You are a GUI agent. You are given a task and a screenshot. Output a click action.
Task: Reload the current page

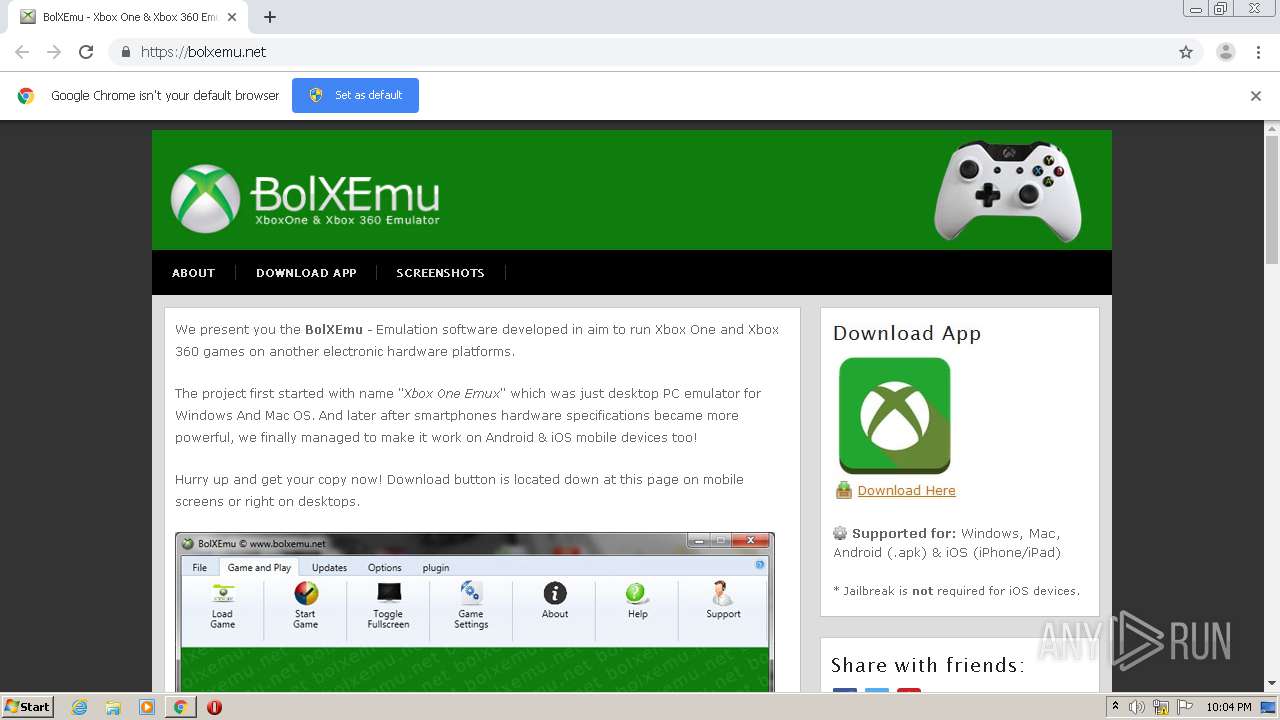click(x=86, y=52)
